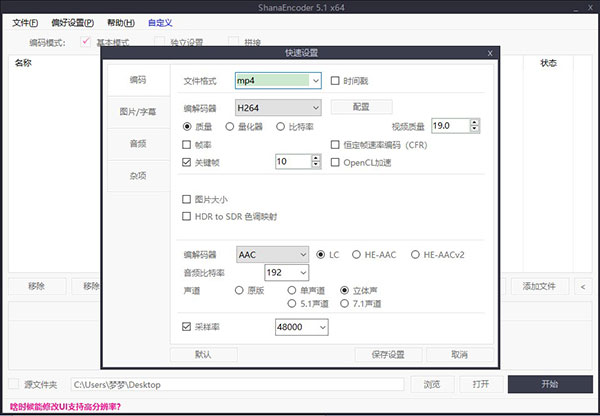Select the 量化器 radio button

click(x=230, y=126)
